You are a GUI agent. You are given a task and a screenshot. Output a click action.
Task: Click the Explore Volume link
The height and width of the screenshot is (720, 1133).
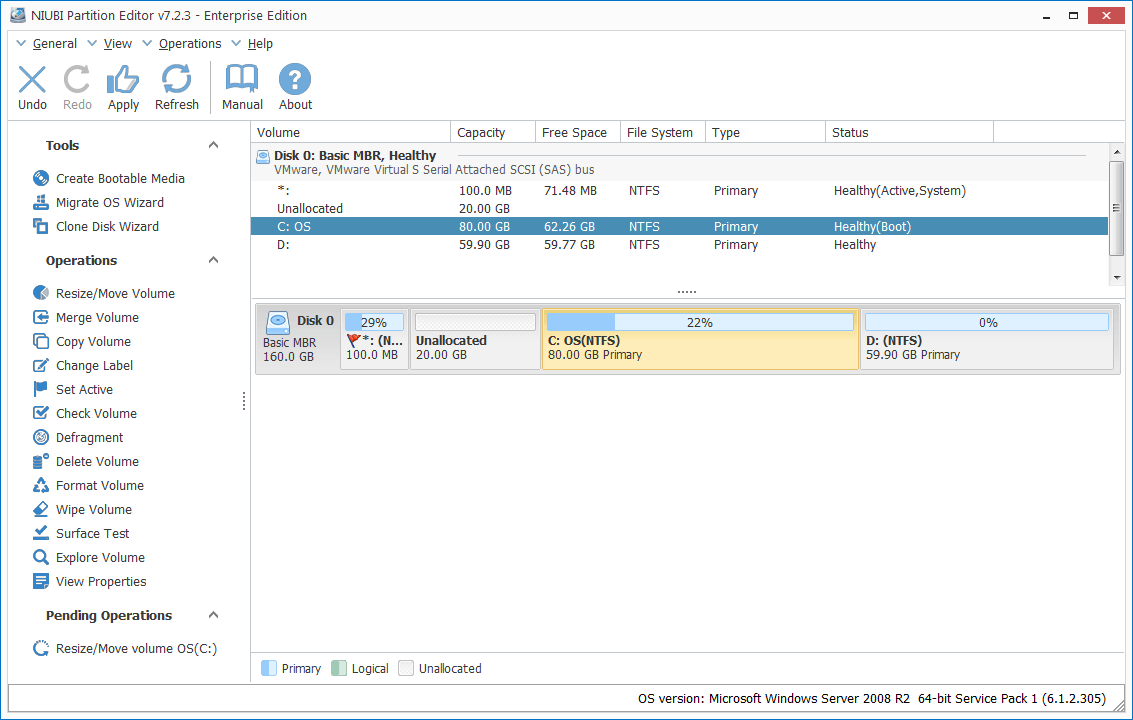(x=100, y=557)
